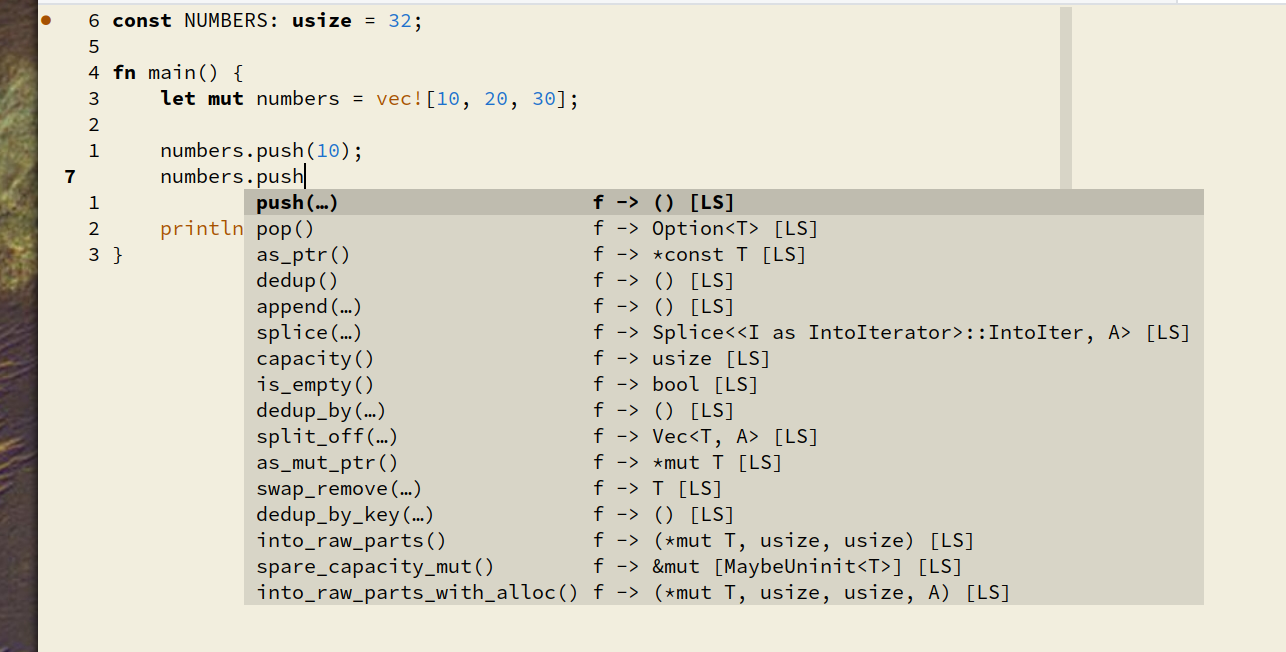This screenshot has height=652, width=1286.
Task: Select splice(…) from the suggestions
Action: (x=724, y=333)
